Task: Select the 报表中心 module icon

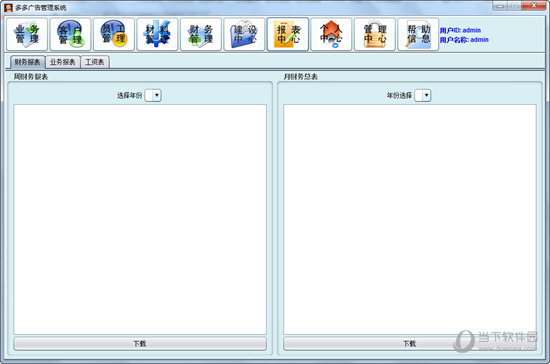Action: 288,34
